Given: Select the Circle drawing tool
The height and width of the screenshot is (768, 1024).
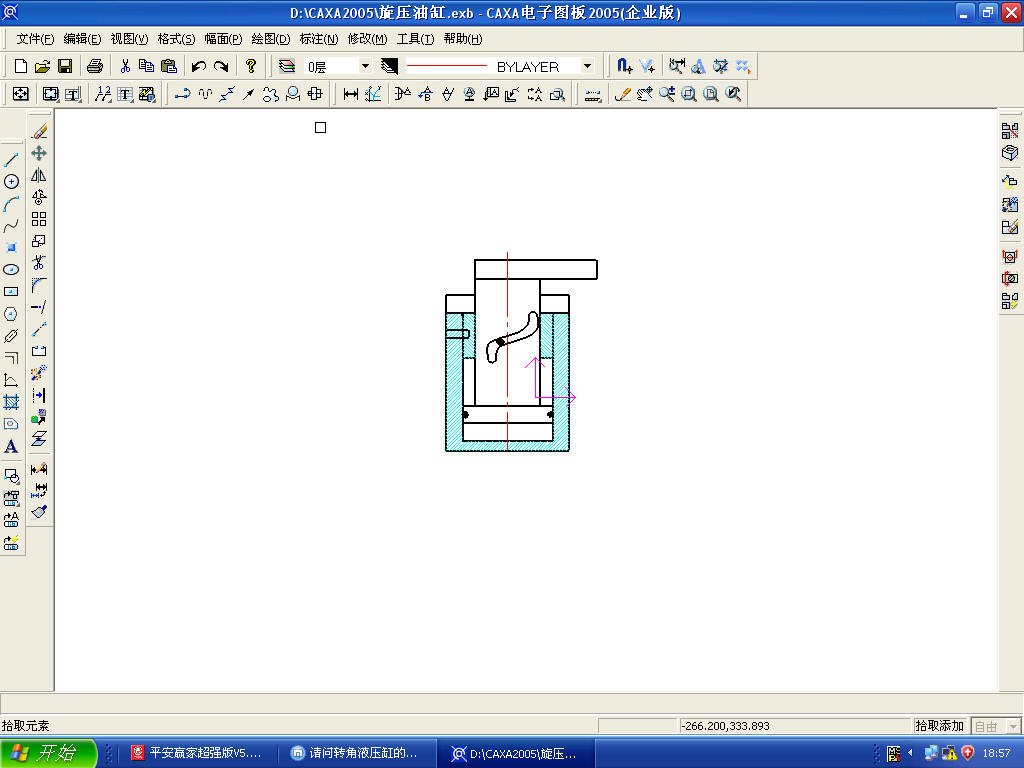Looking at the screenshot, I should tap(11, 182).
